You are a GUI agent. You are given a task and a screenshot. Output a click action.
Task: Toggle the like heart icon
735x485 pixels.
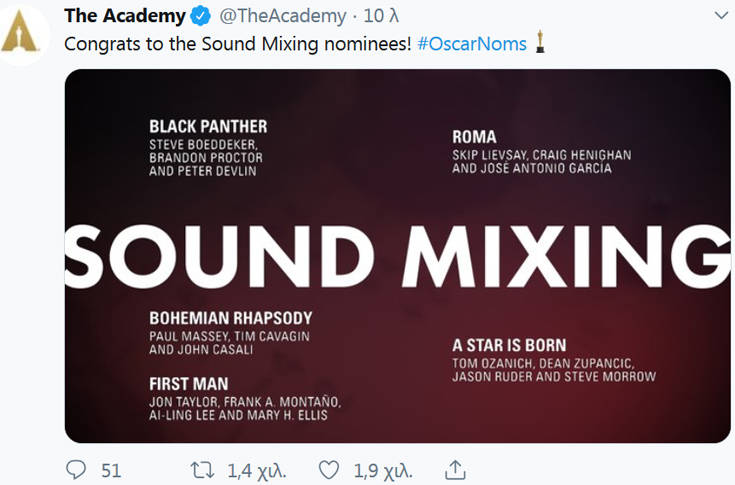(x=328, y=469)
